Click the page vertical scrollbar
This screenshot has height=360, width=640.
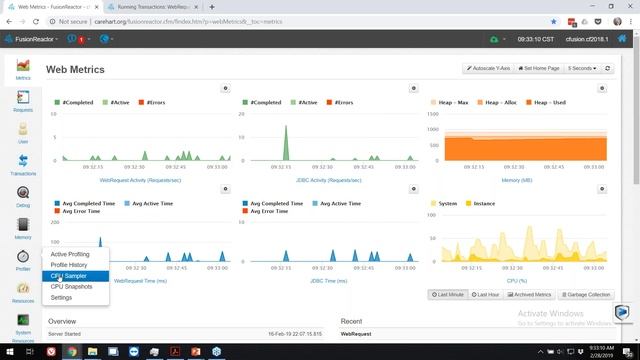point(636,110)
